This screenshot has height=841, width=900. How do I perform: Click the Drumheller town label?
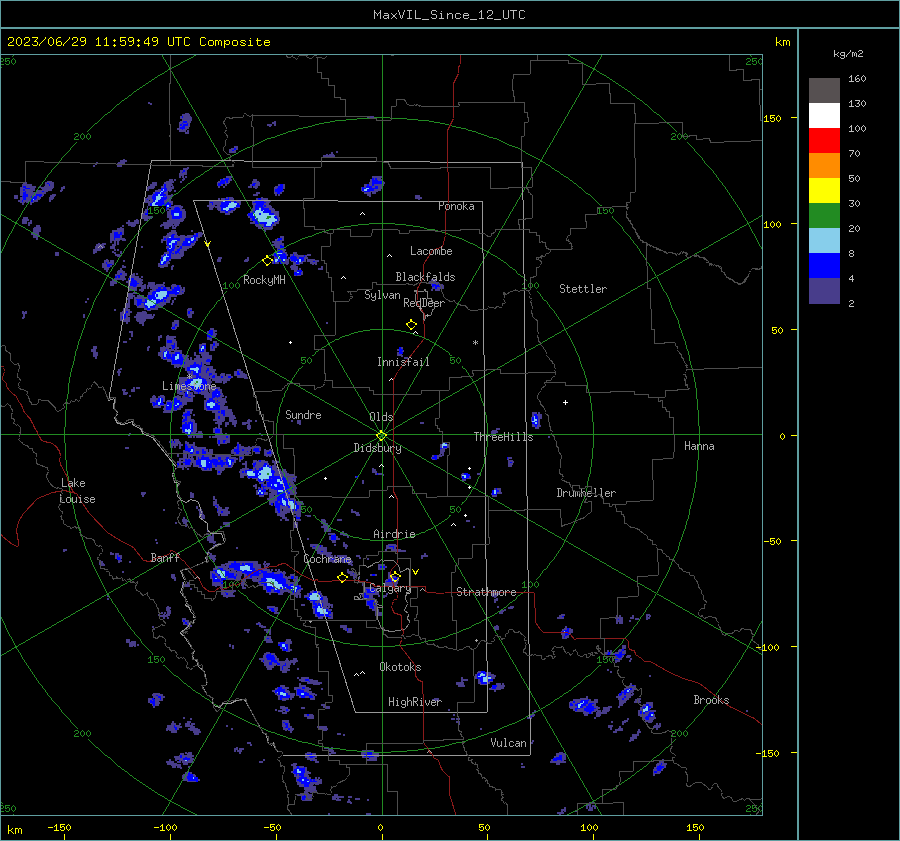click(x=586, y=493)
